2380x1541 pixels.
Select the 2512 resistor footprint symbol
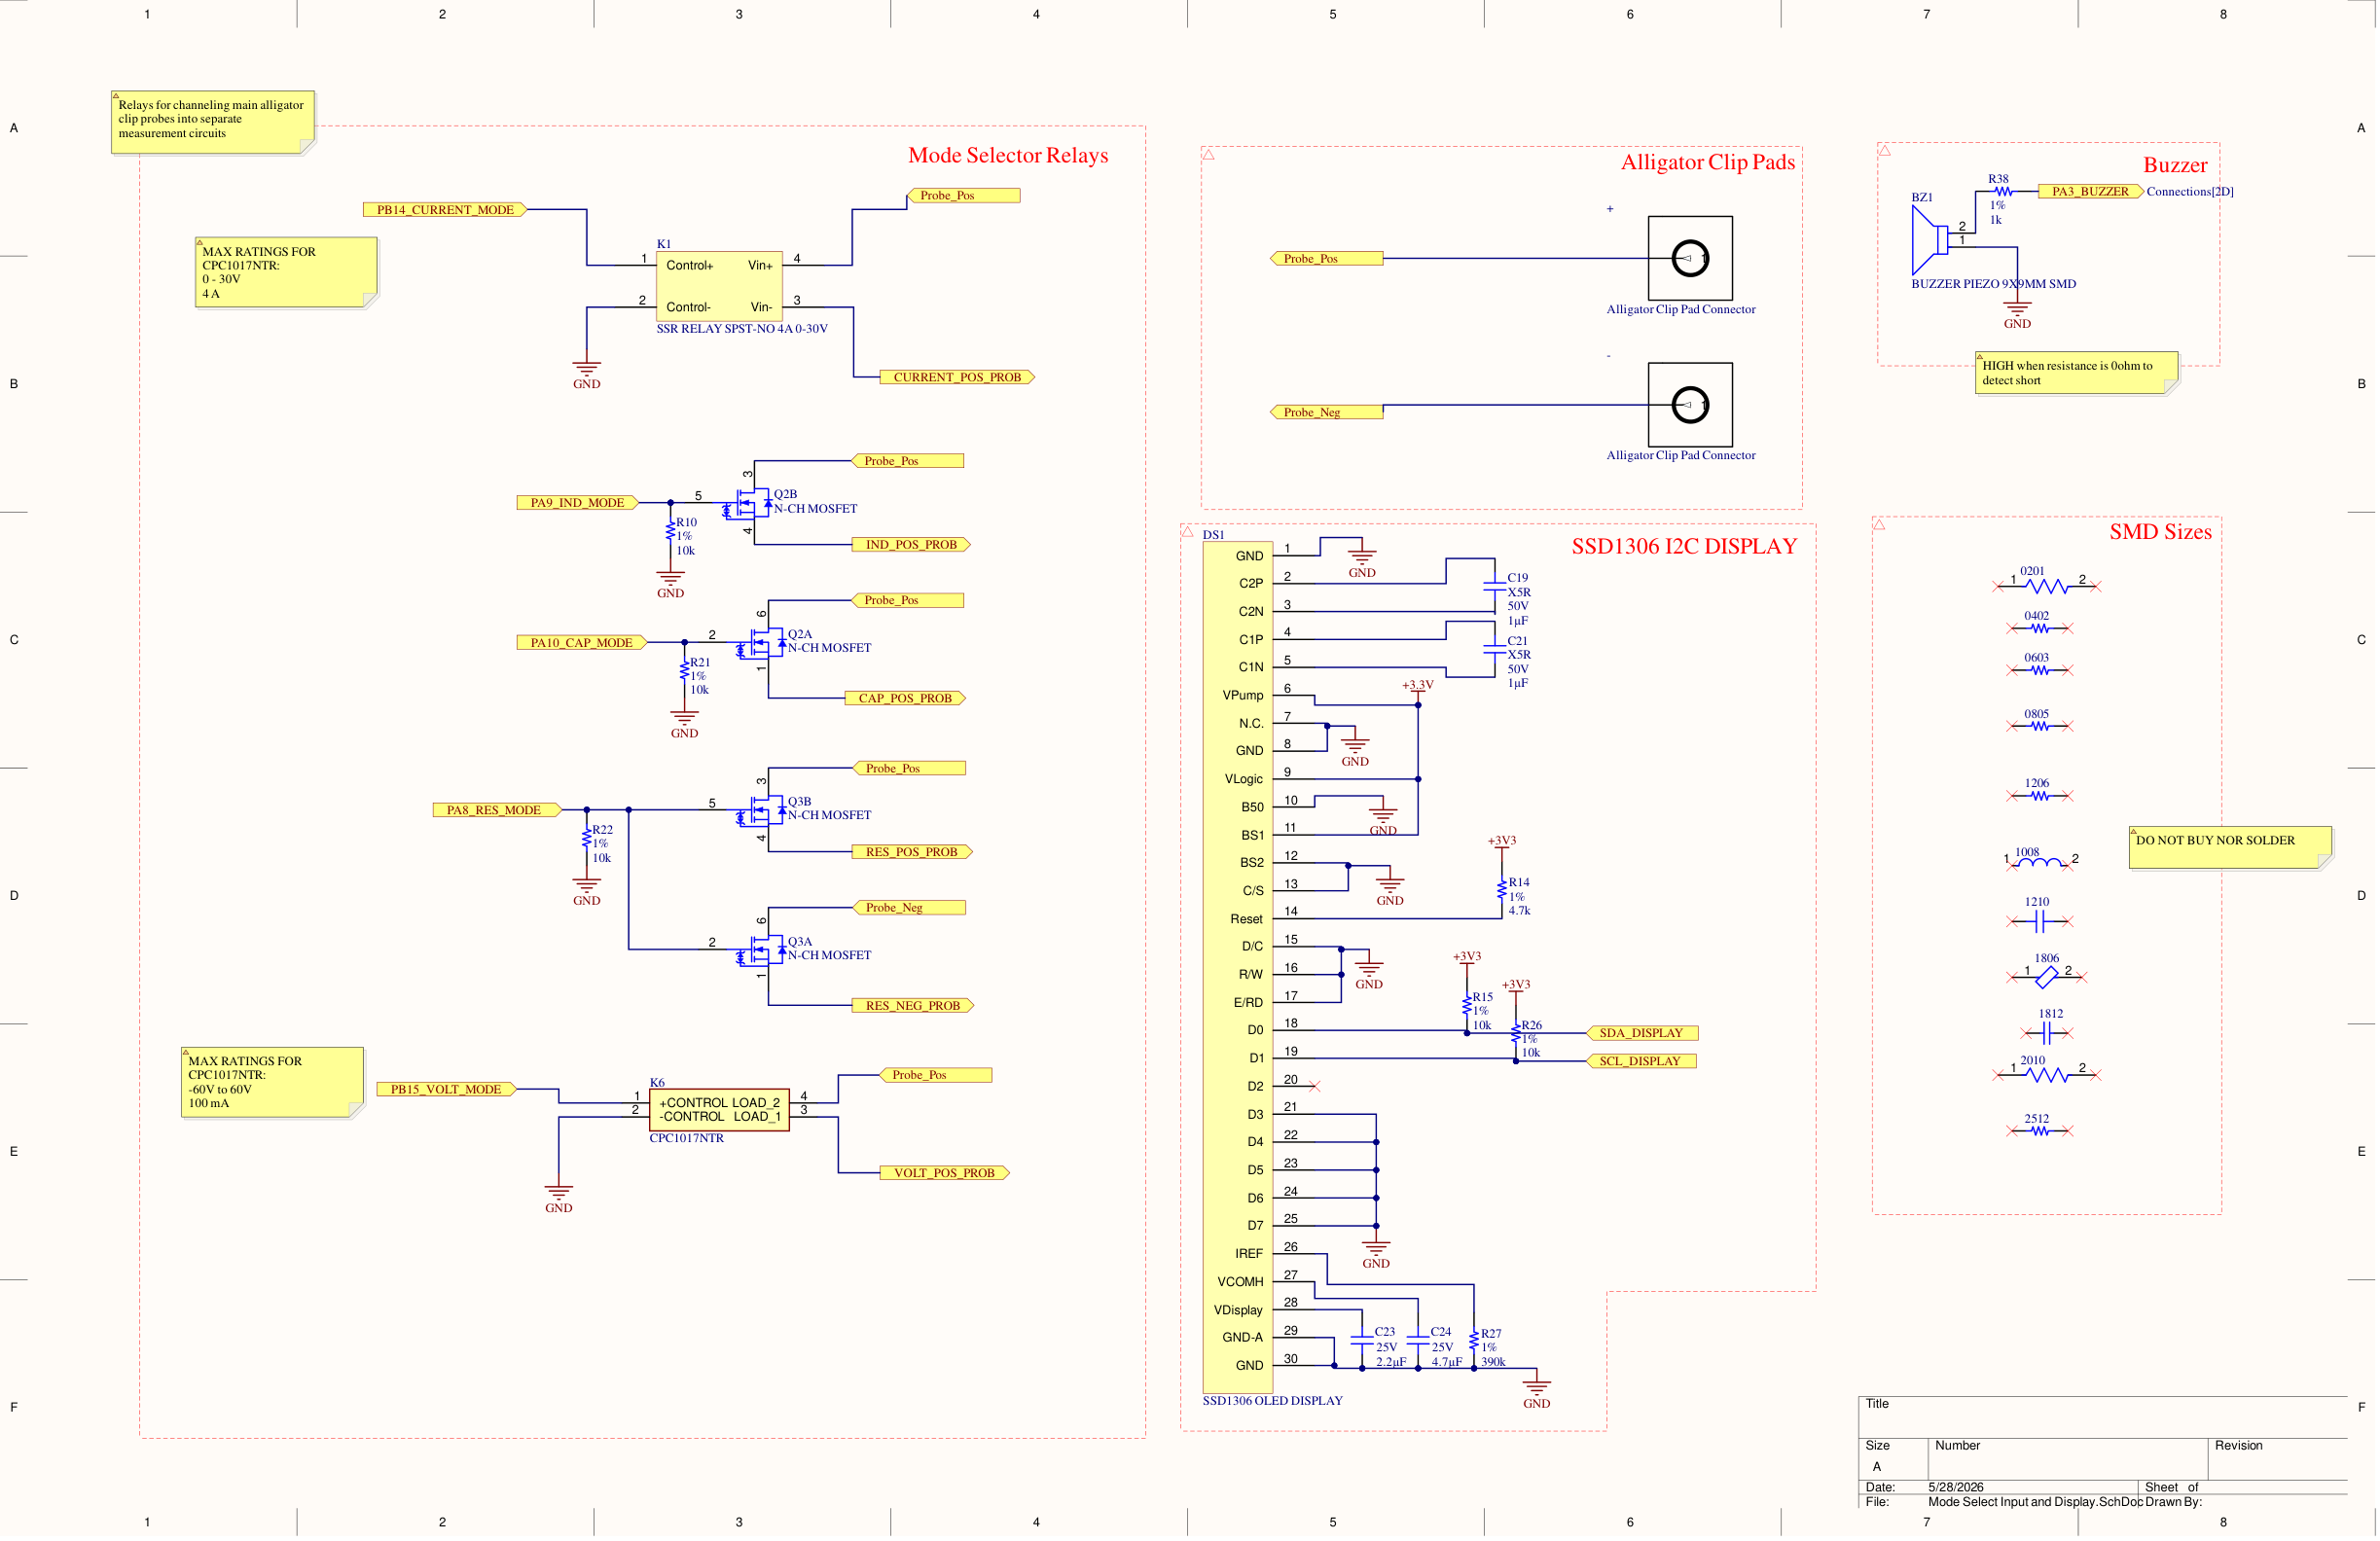tap(2040, 1131)
